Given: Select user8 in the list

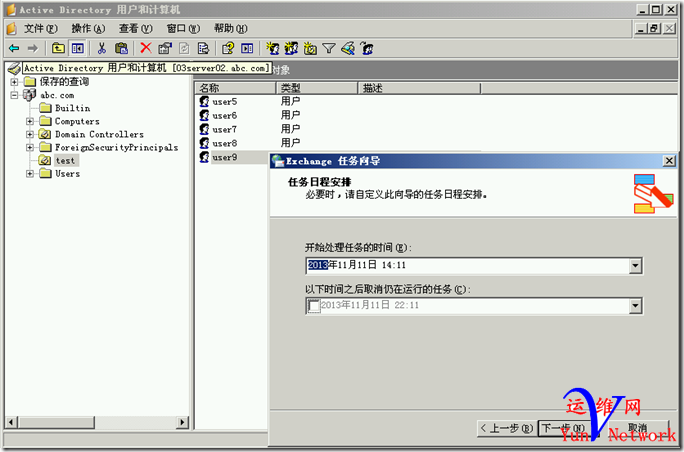Looking at the screenshot, I should point(225,144).
